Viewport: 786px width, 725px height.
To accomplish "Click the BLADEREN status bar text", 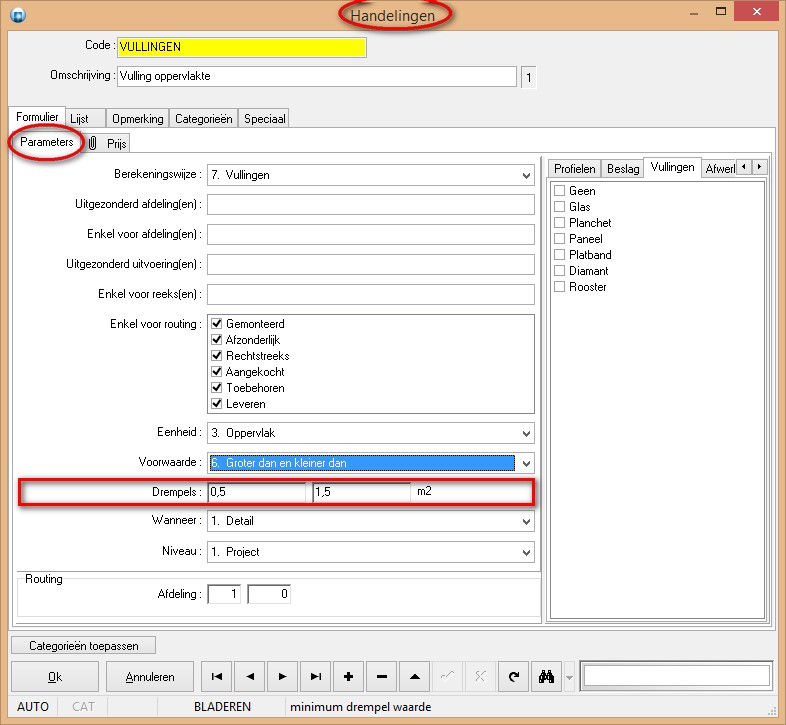I will 222,707.
